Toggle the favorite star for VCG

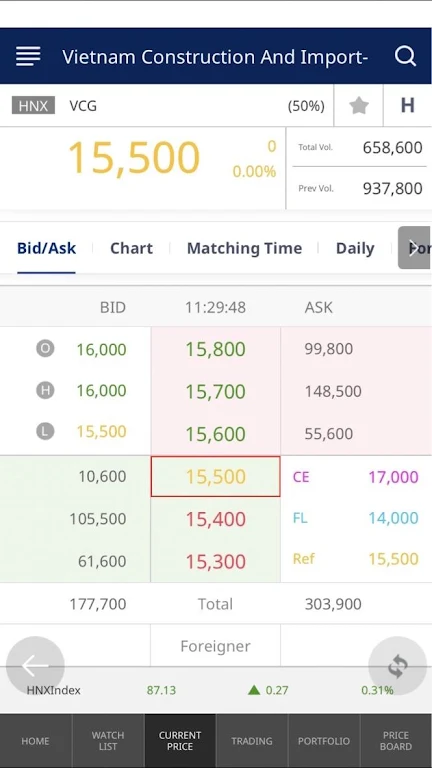[359, 106]
